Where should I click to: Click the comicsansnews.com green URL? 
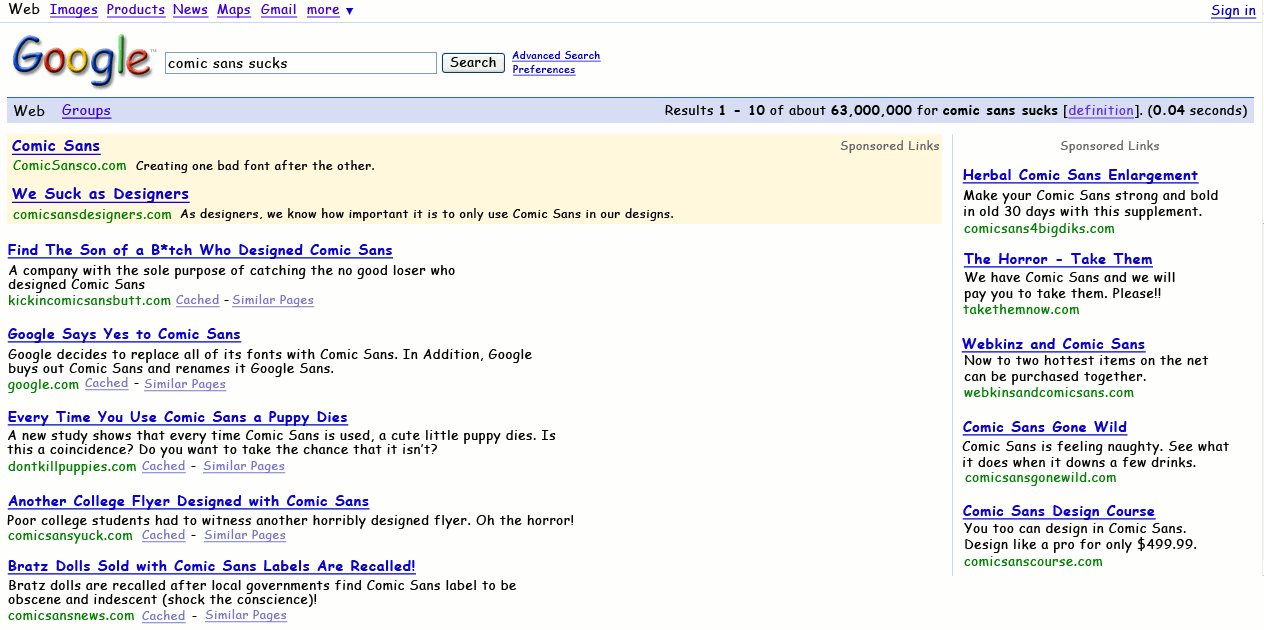tap(71, 616)
